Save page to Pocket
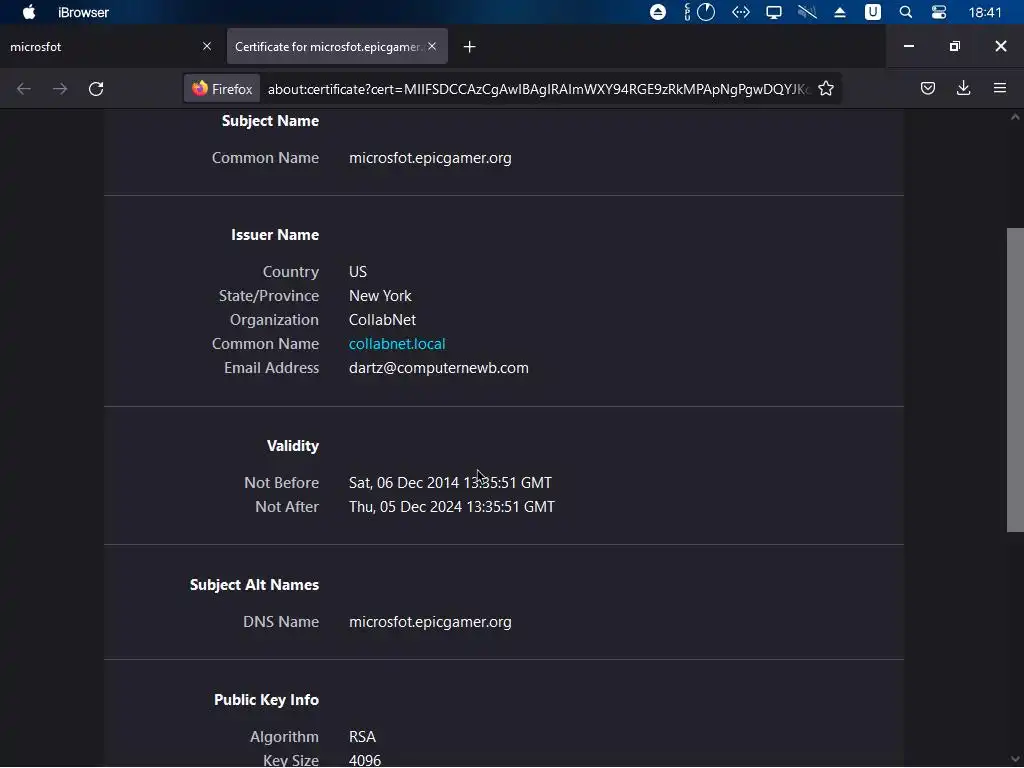 click(x=927, y=88)
